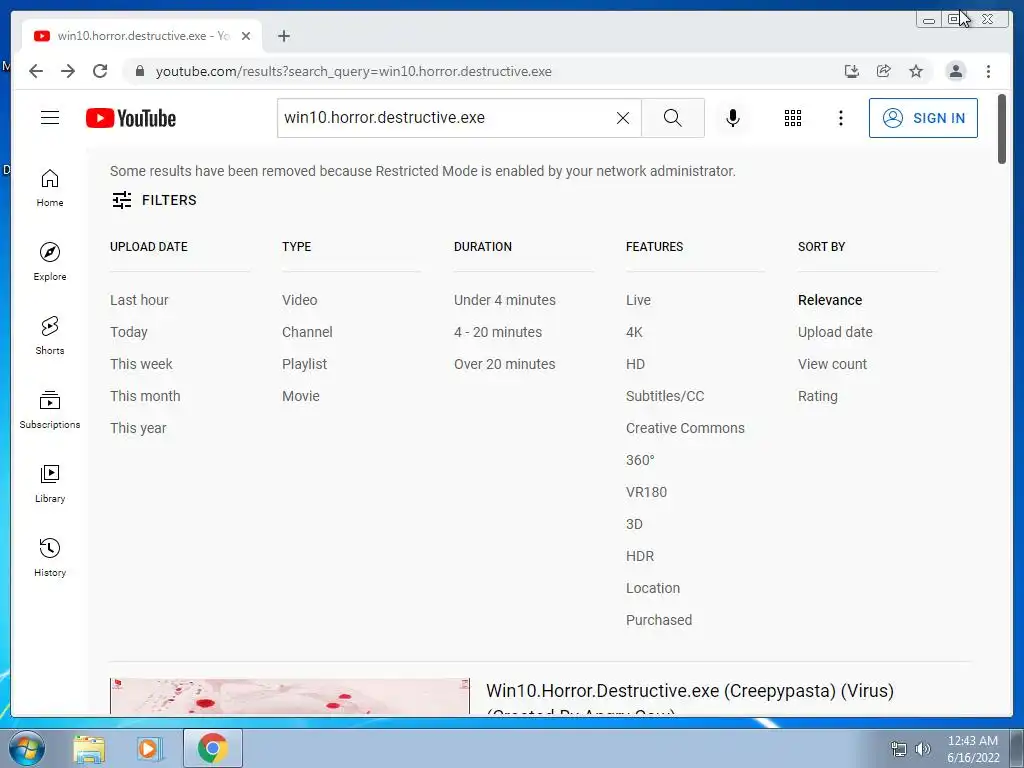This screenshot has width=1024, height=768.
Task: Filter uploads by This week
Action: click(x=141, y=364)
